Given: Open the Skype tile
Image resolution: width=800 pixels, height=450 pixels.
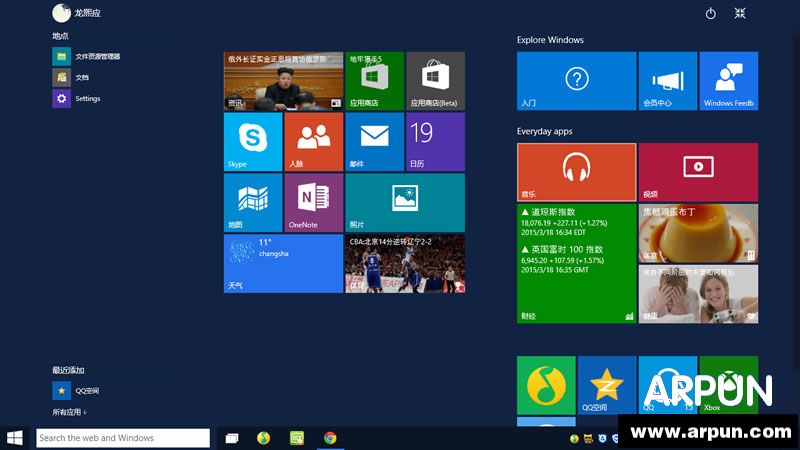Looking at the screenshot, I should tap(253, 141).
